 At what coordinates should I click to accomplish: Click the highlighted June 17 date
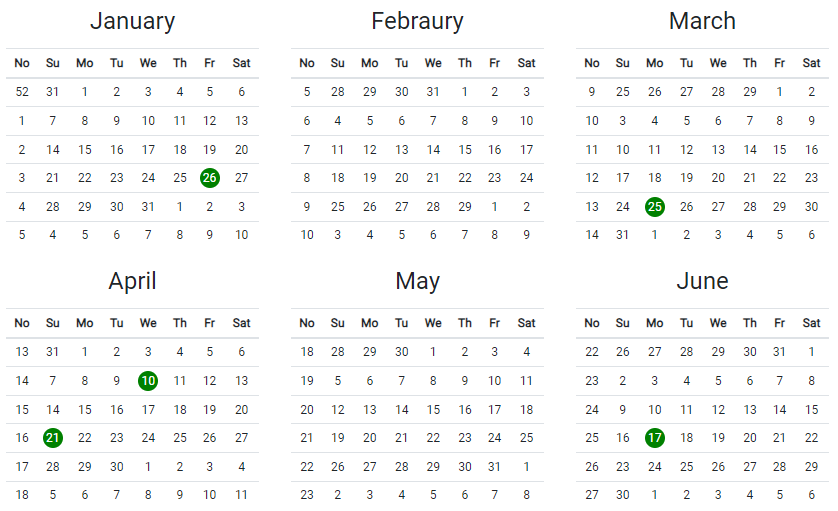click(x=655, y=438)
